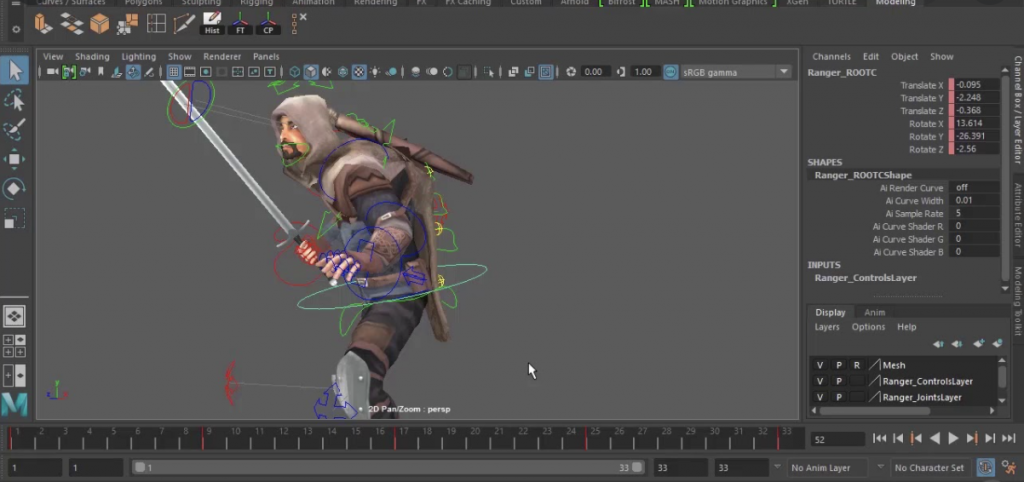This screenshot has width=1024, height=482.
Task: Activate the Move tool
Action: point(14,159)
